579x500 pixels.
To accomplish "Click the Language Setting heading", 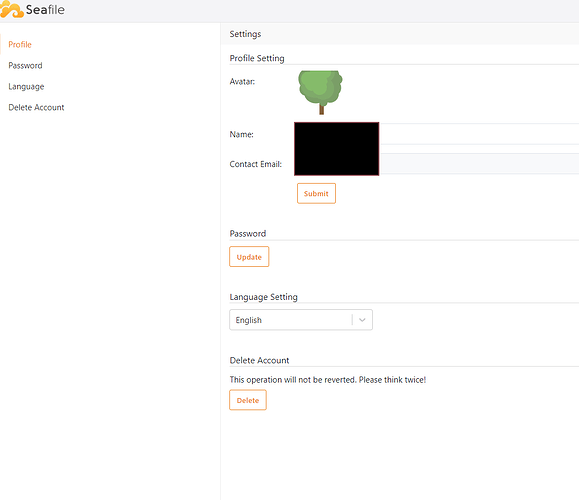I will (x=263, y=297).
